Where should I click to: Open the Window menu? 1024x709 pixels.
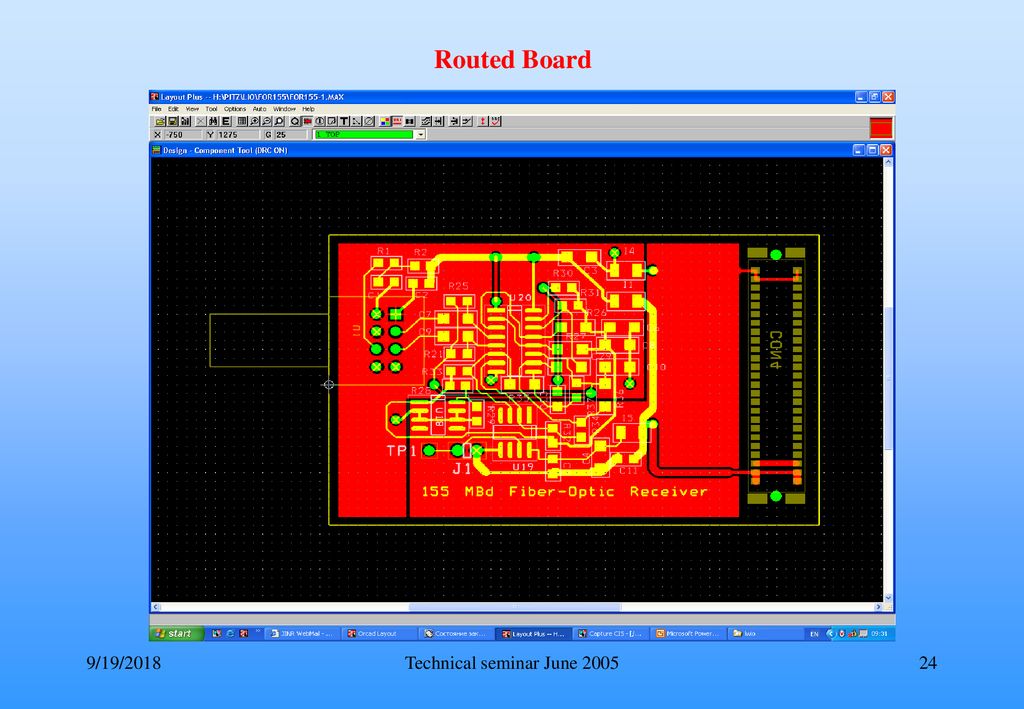(285, 109)
